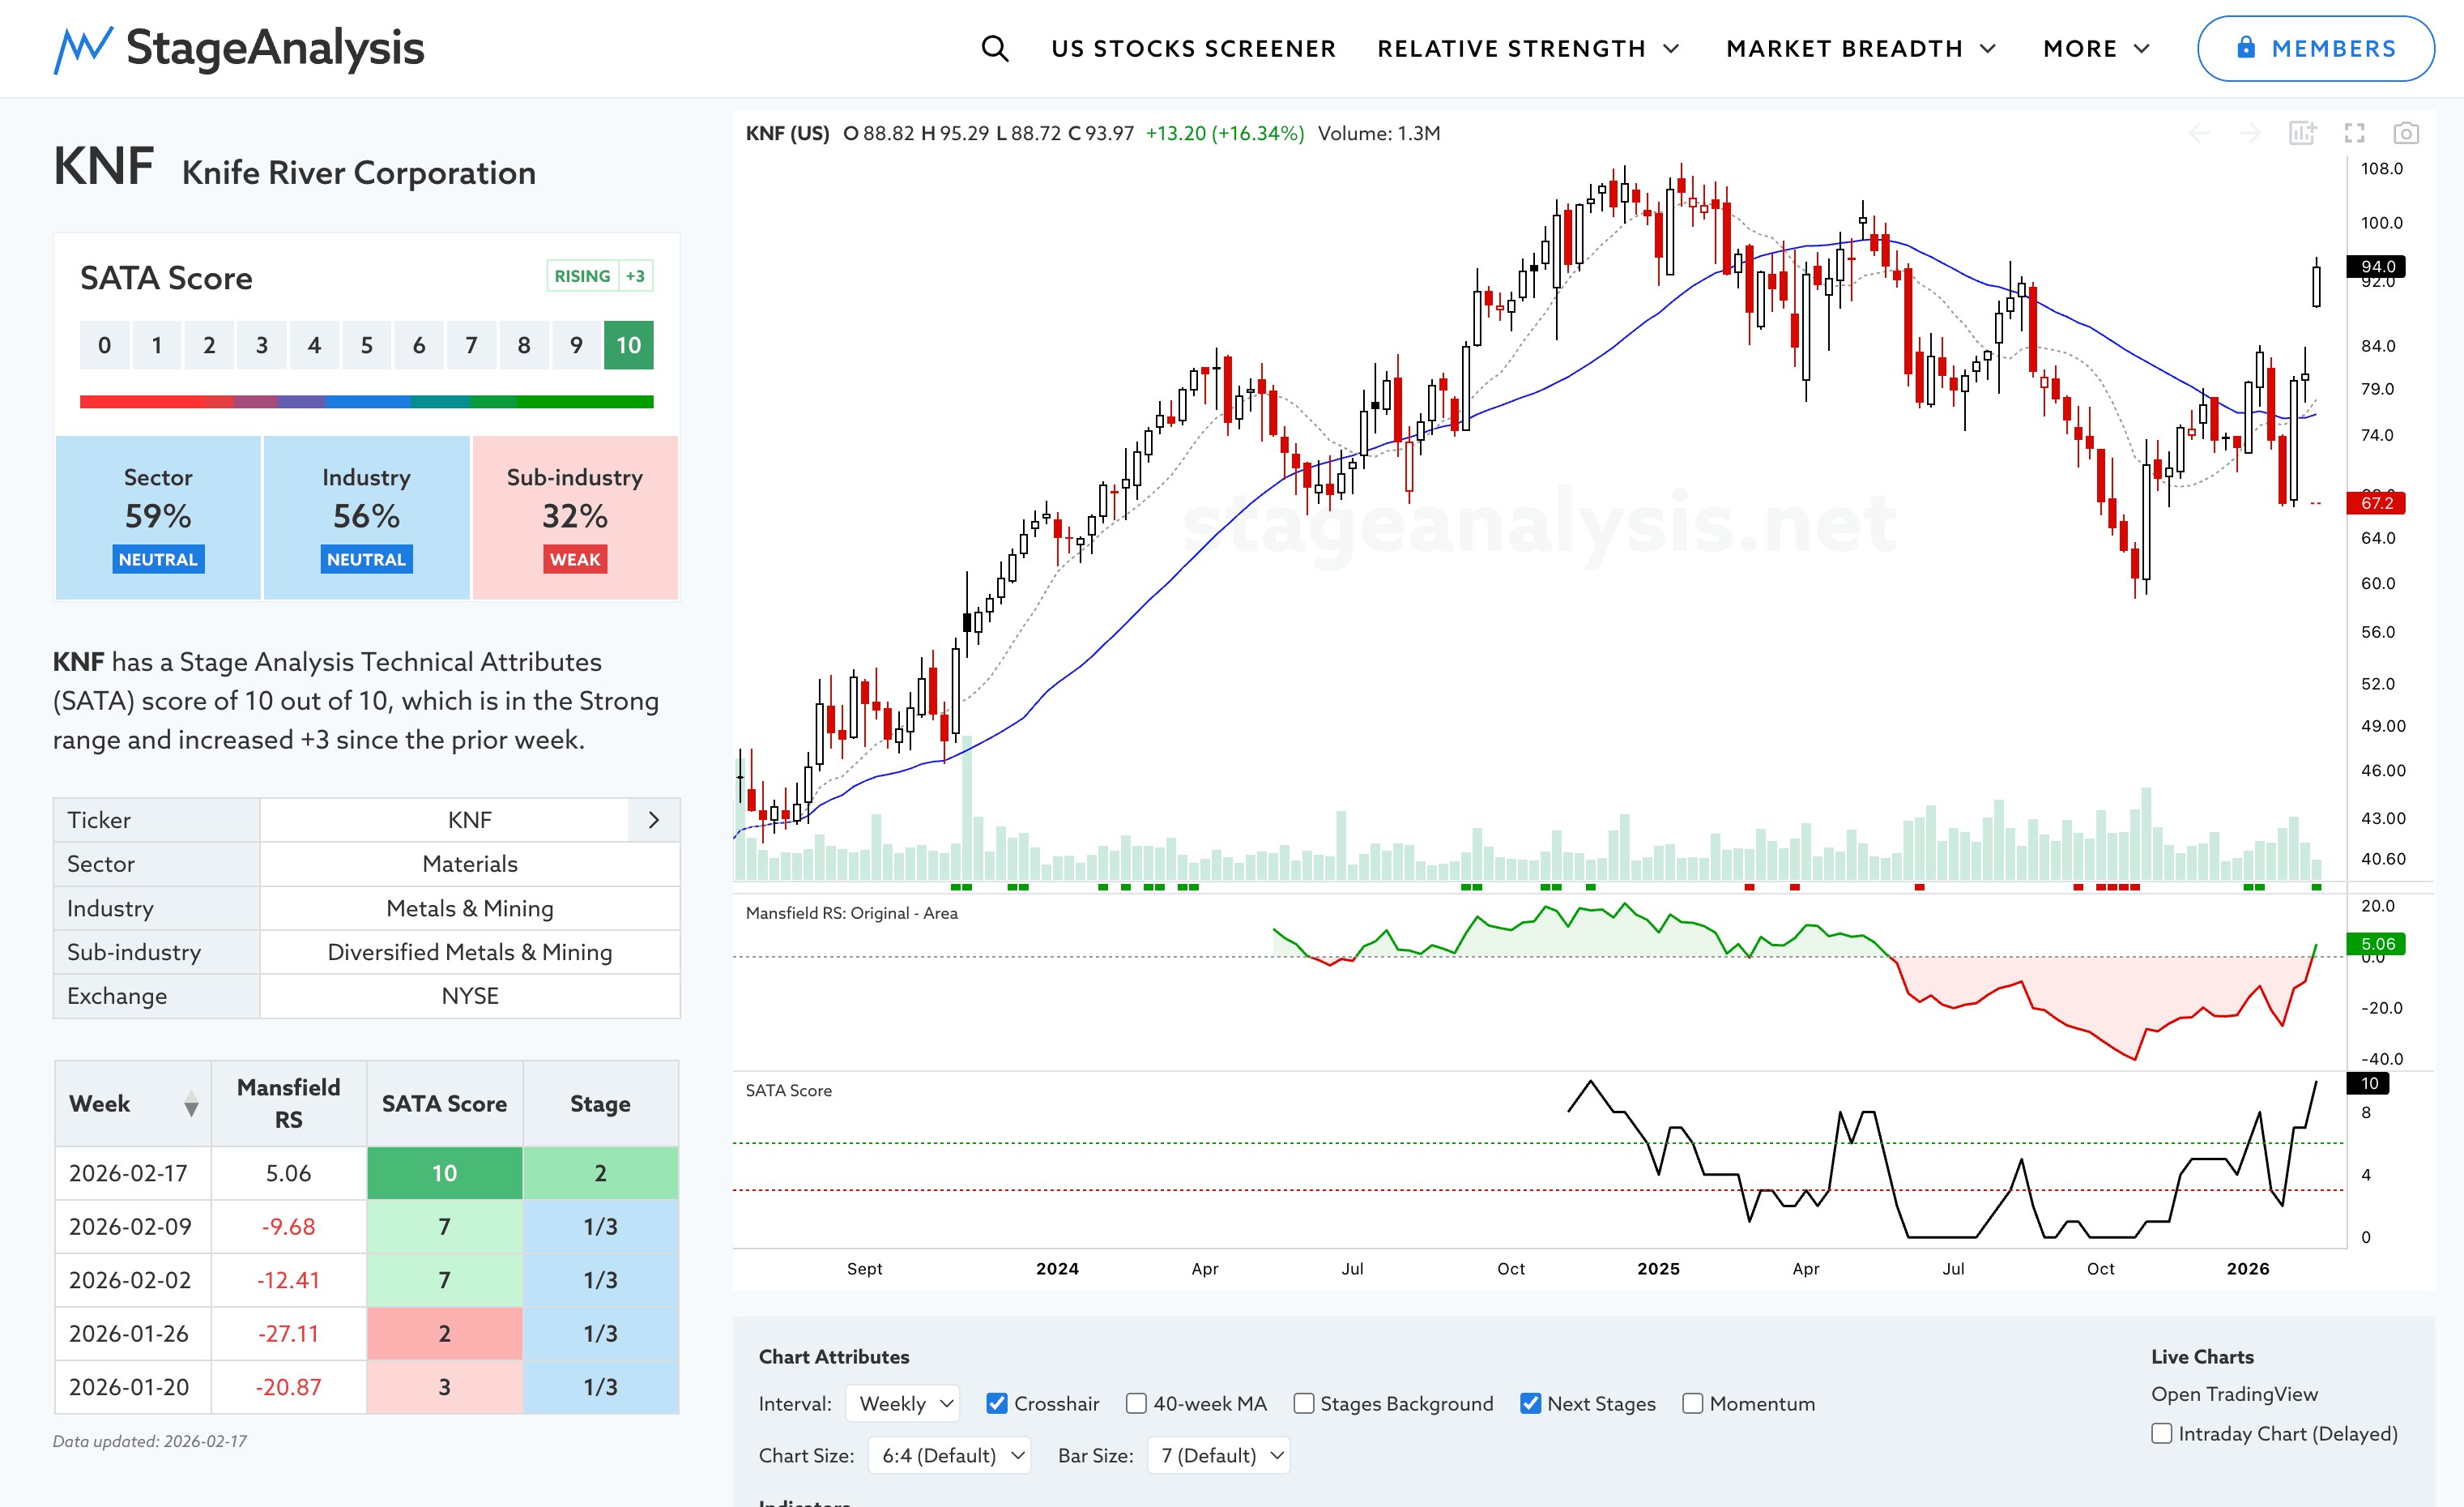Click the search magnifier icon in header

(994, 48)
